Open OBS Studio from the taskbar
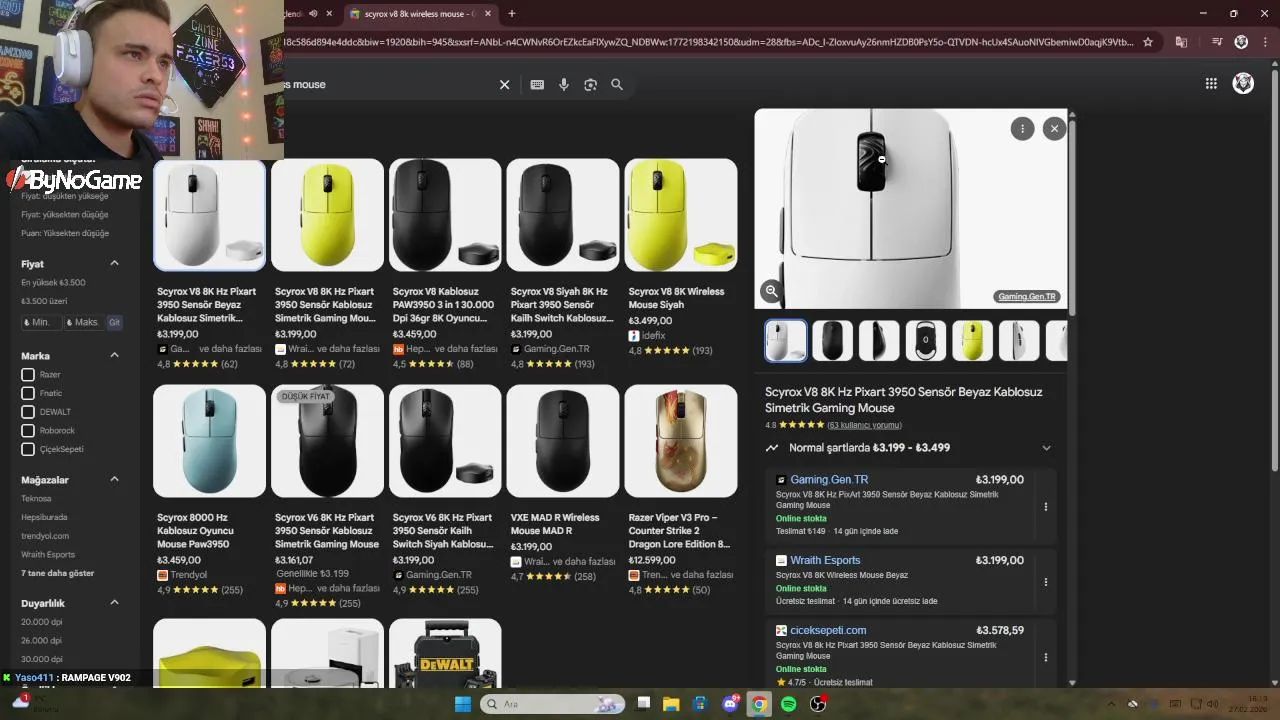The image size is (1280, 720). tap(818, 704)
